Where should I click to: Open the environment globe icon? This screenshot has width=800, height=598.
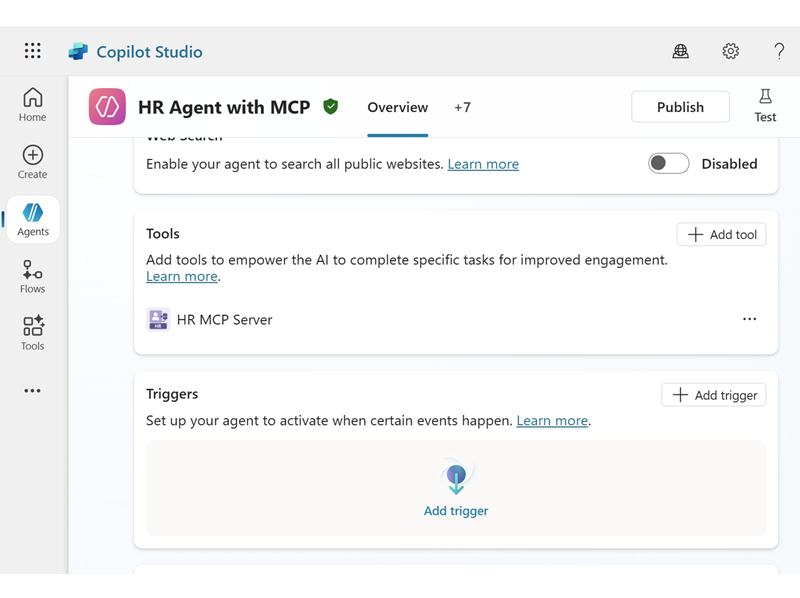[681, 51]
